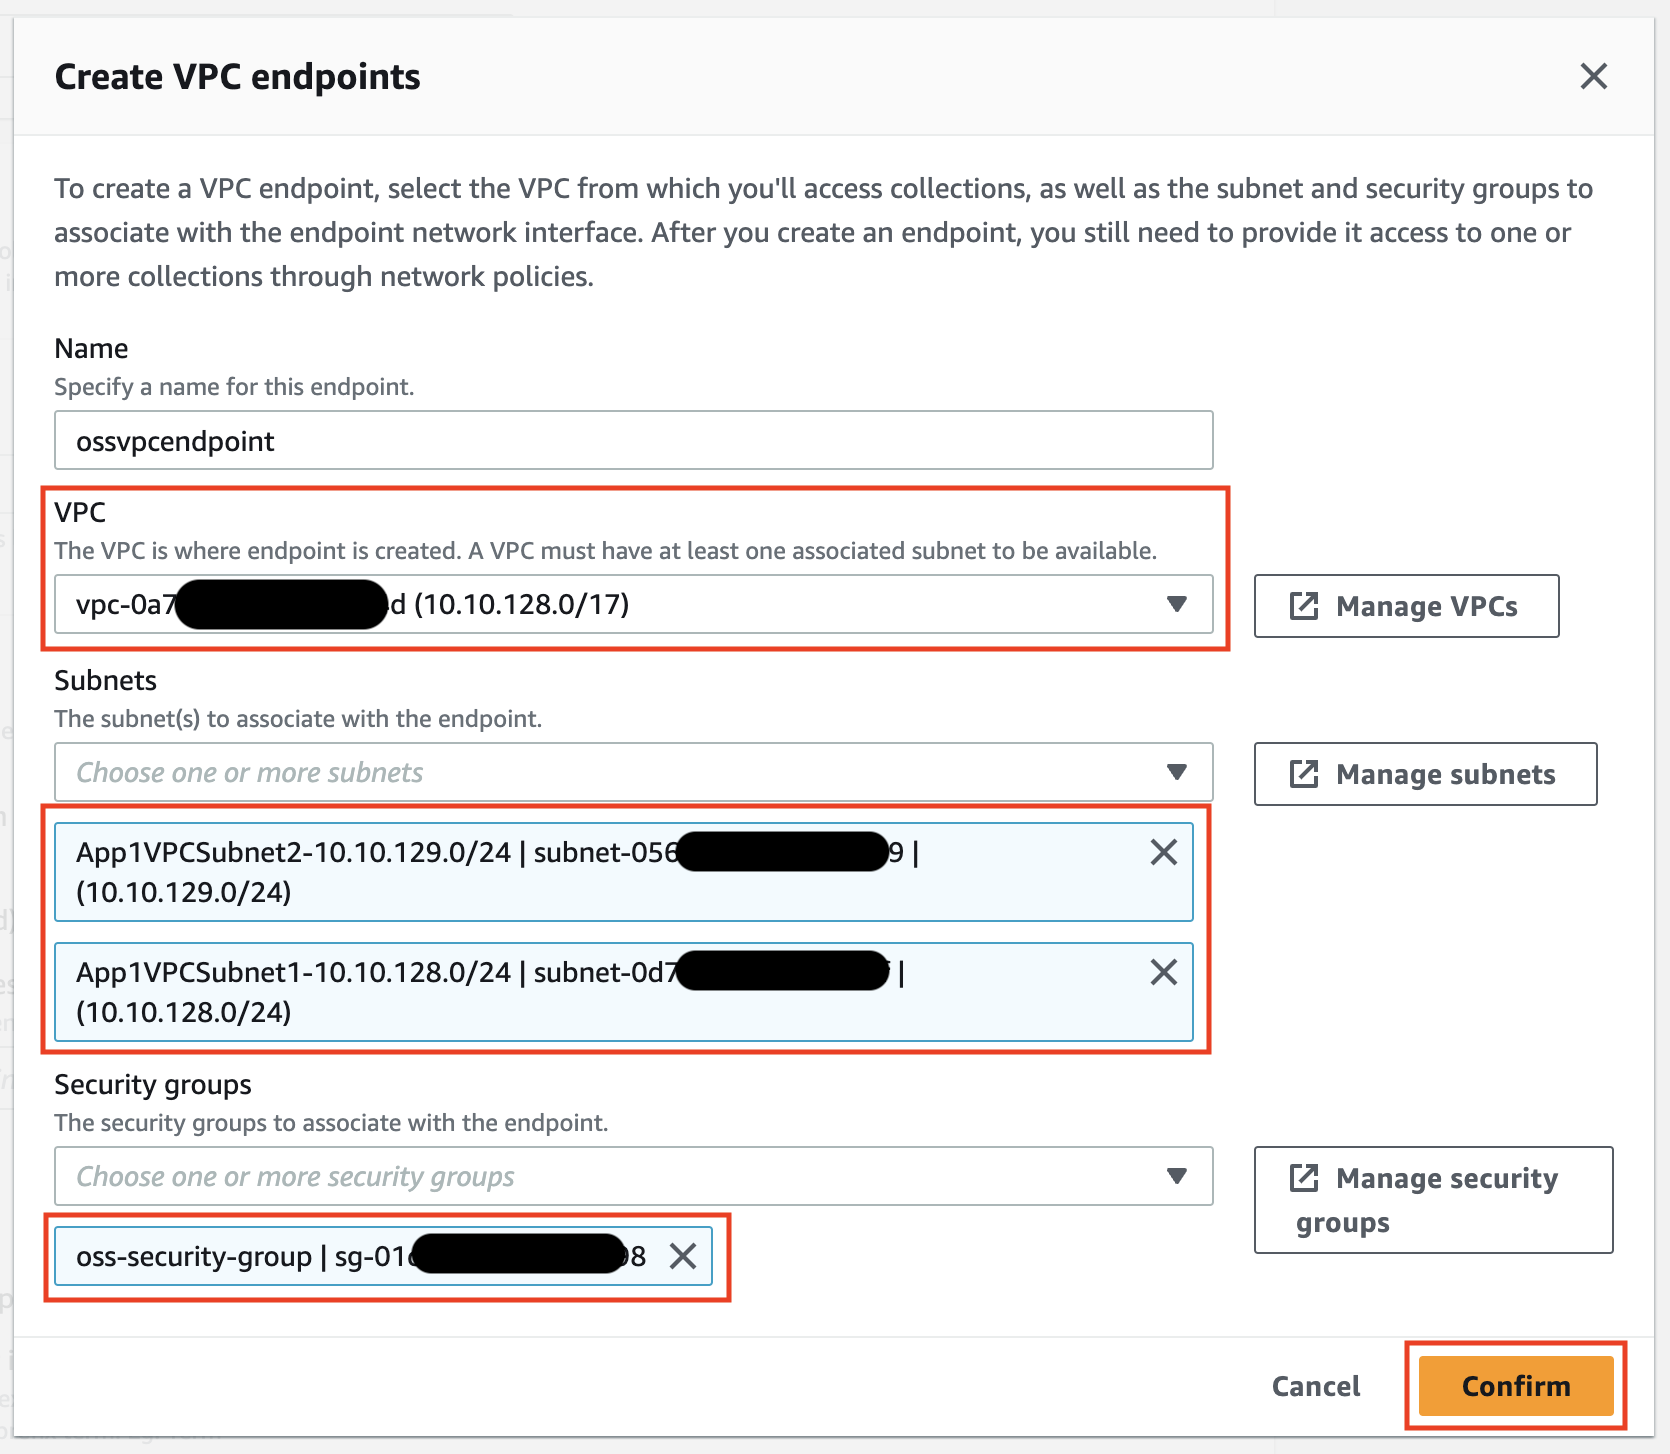
Task: Remove the oss-security-group selection
Action: 683,1256
